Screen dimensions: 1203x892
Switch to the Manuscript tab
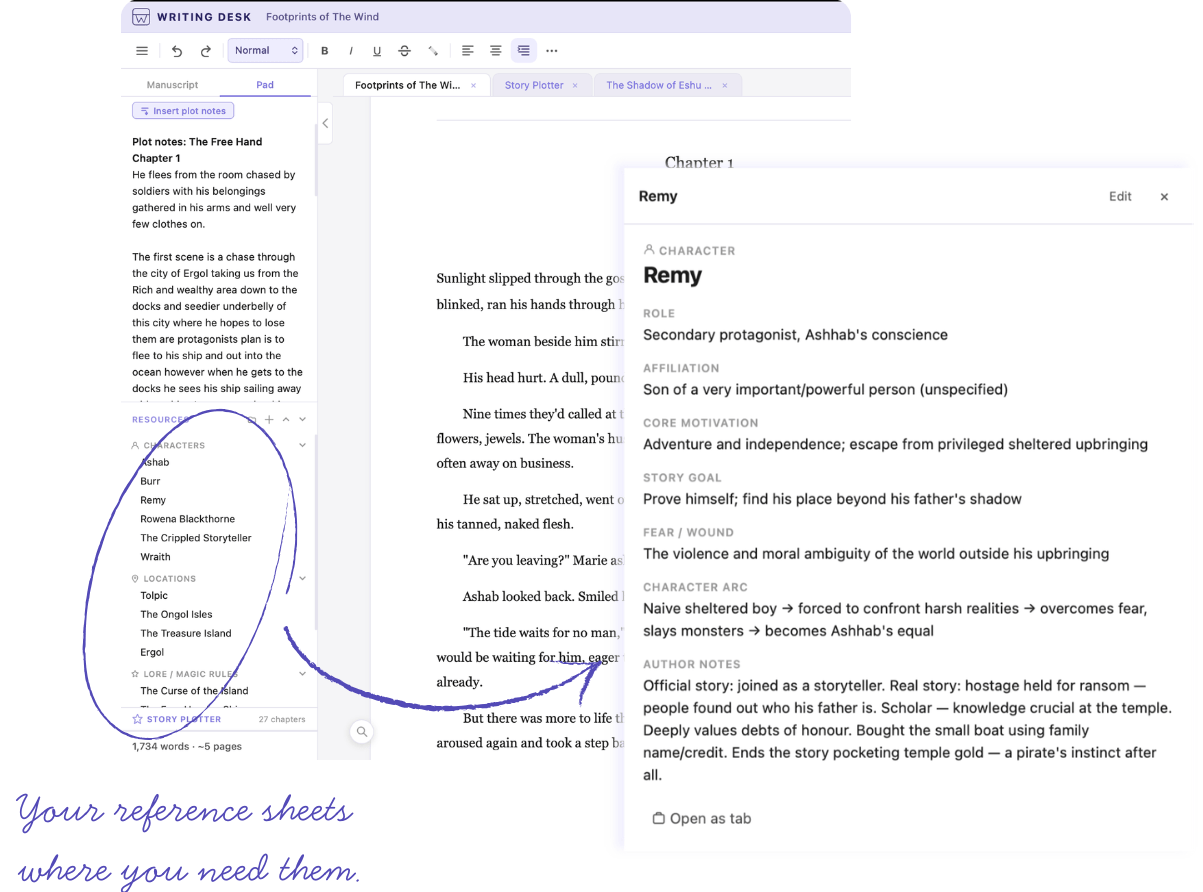(x=172, y=85)
